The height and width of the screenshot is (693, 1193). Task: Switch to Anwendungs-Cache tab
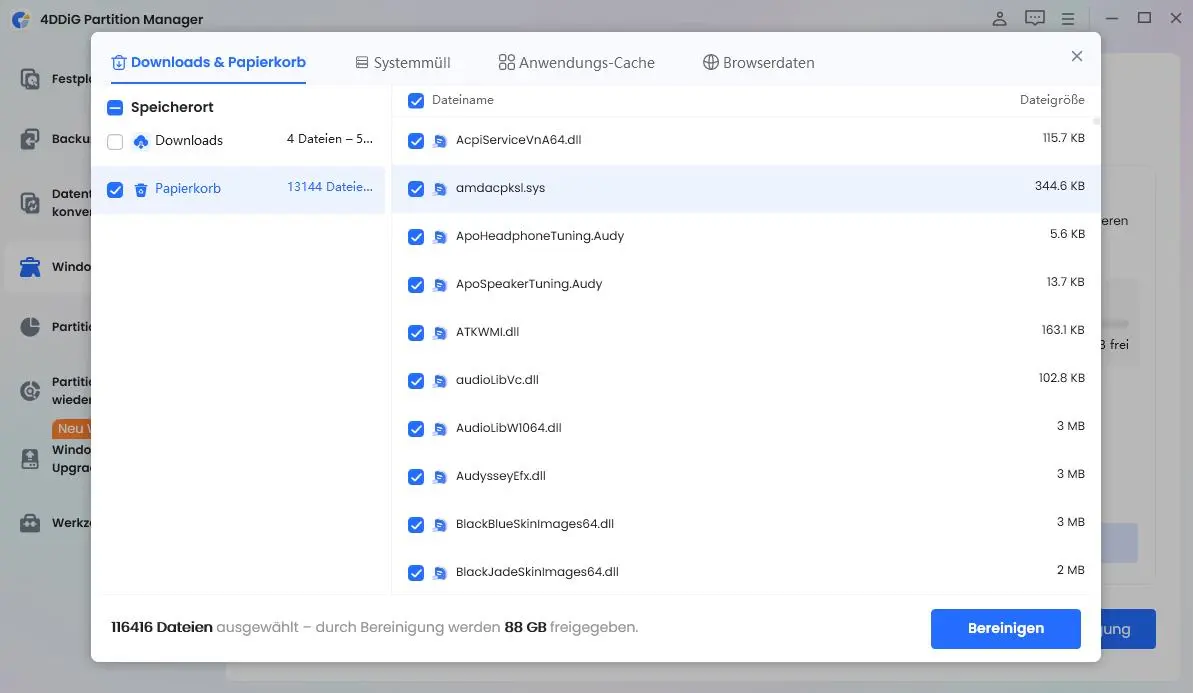577,62
